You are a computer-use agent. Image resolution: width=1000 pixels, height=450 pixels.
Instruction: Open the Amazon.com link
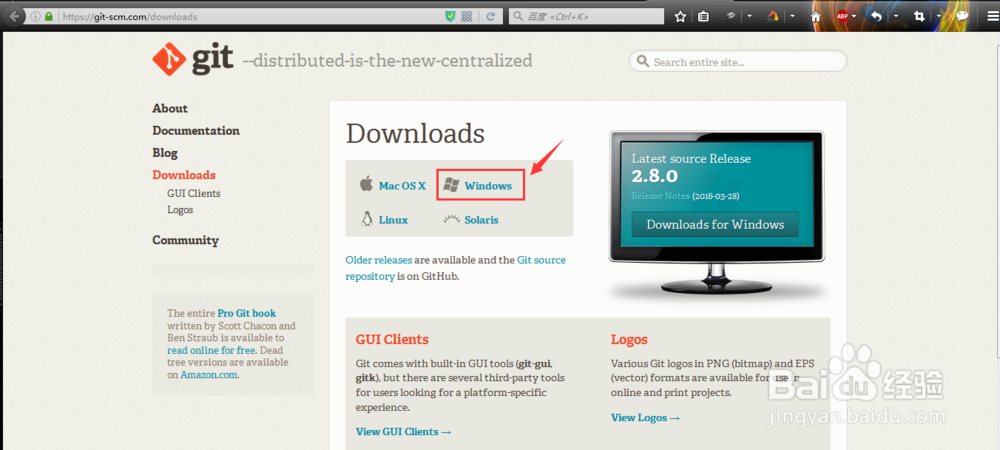coord(210,375)
